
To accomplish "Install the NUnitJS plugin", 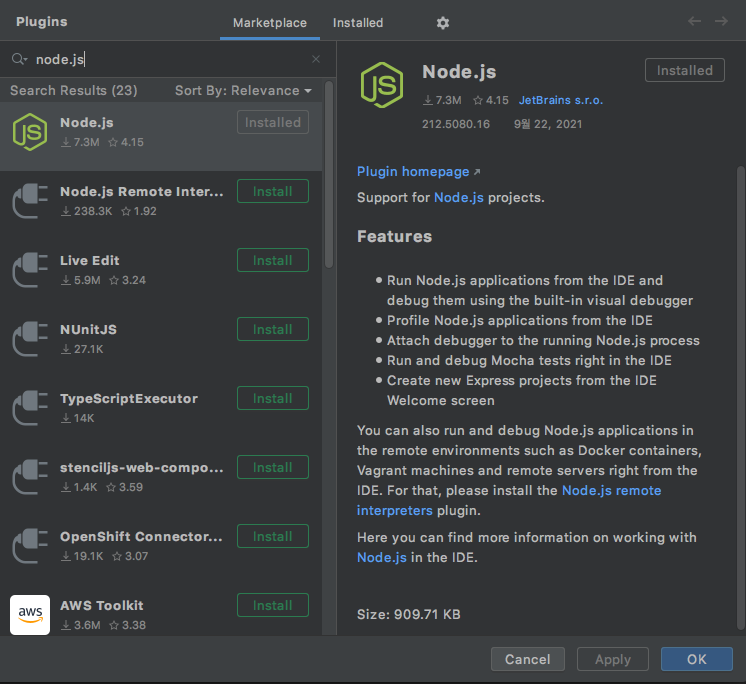I will (273, 329).
